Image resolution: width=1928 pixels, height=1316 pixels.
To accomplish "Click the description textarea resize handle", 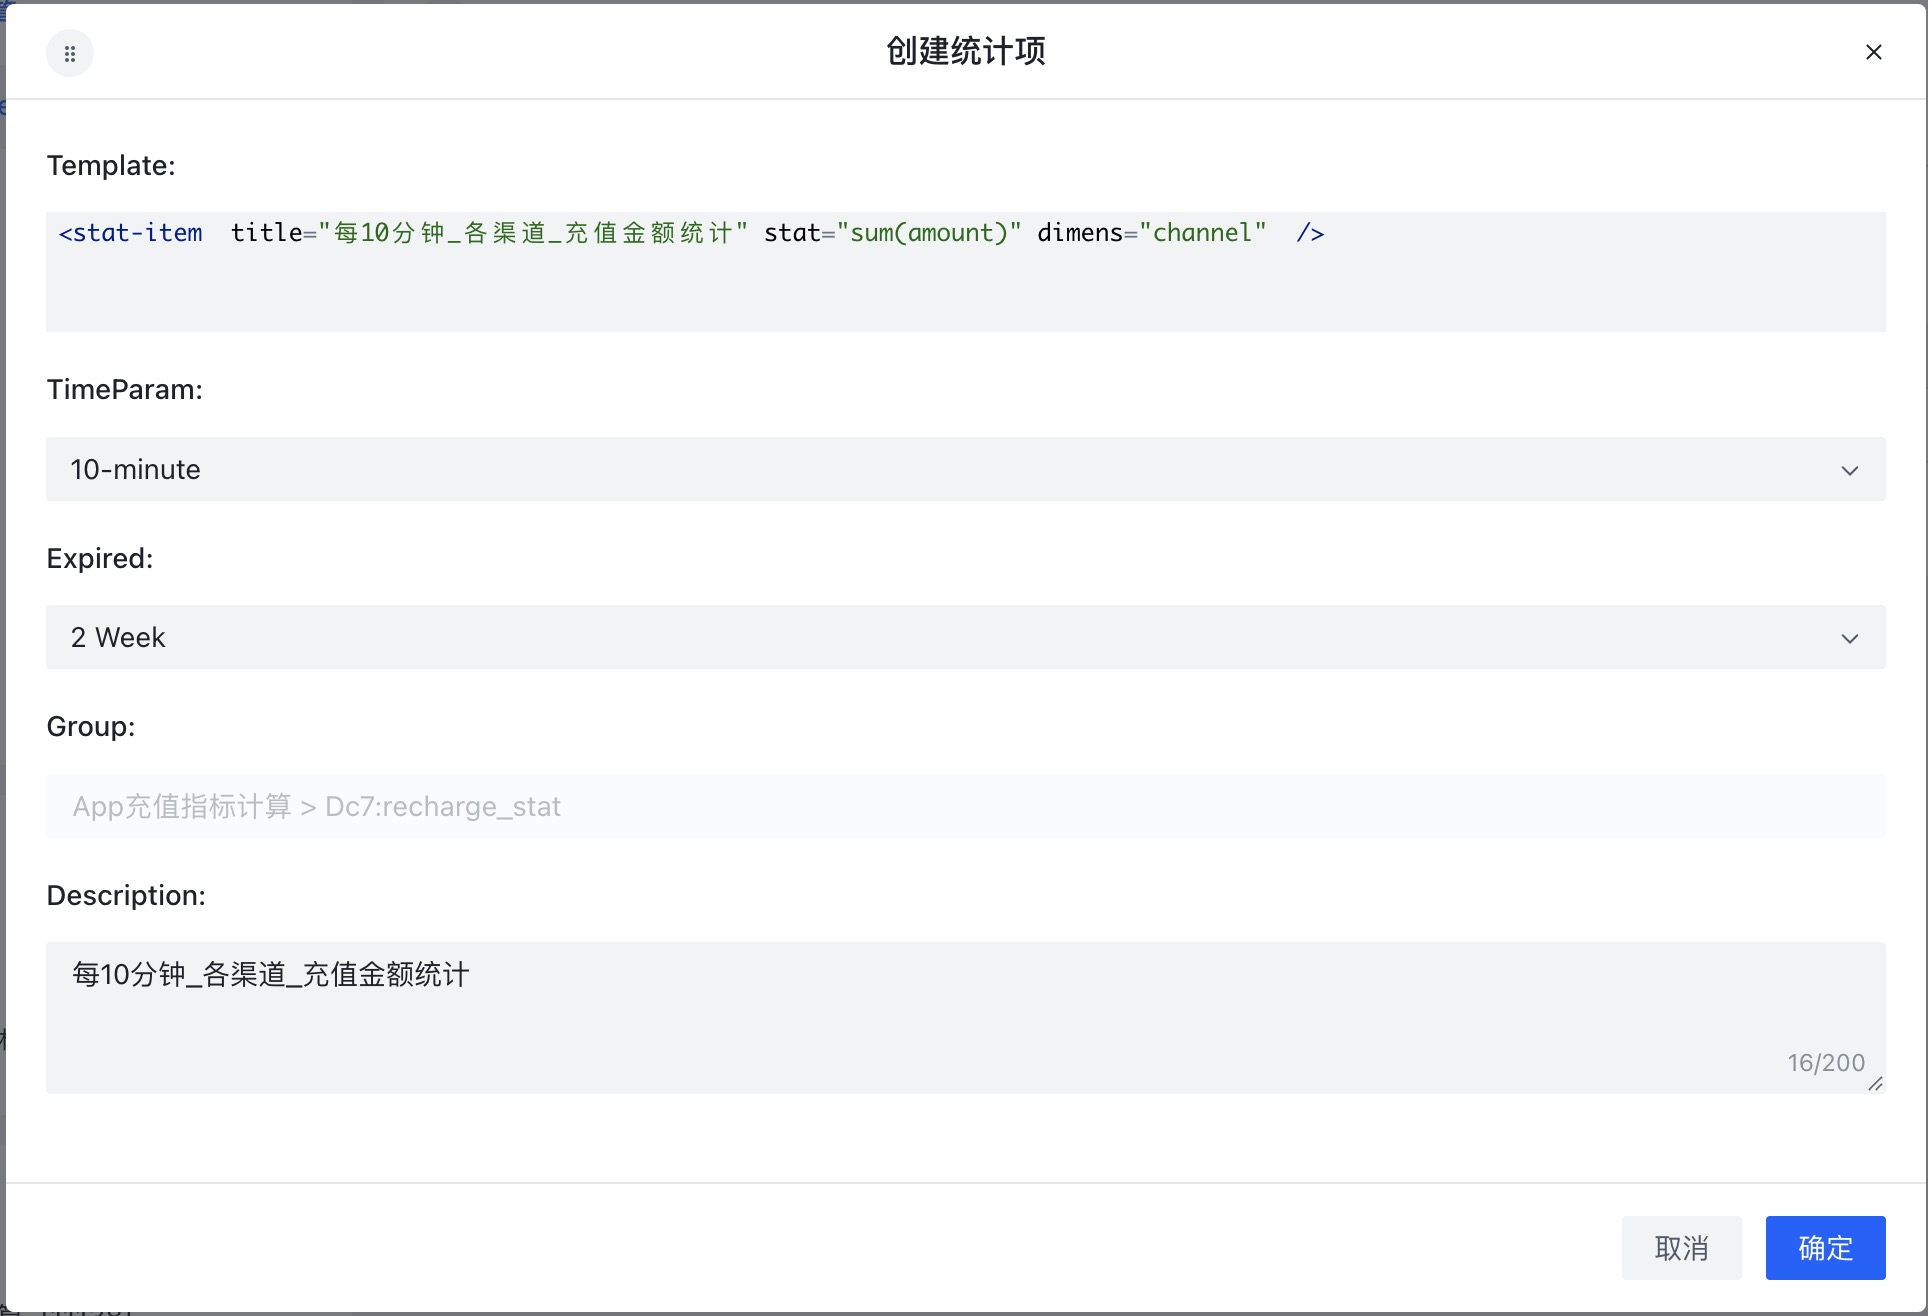I will pos(1875,1084).
